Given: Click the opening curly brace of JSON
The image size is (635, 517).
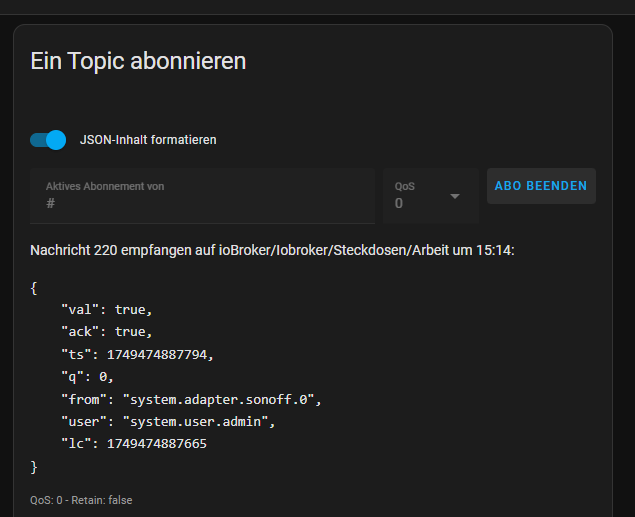Looking at the screenshot, I should point(34,288).
